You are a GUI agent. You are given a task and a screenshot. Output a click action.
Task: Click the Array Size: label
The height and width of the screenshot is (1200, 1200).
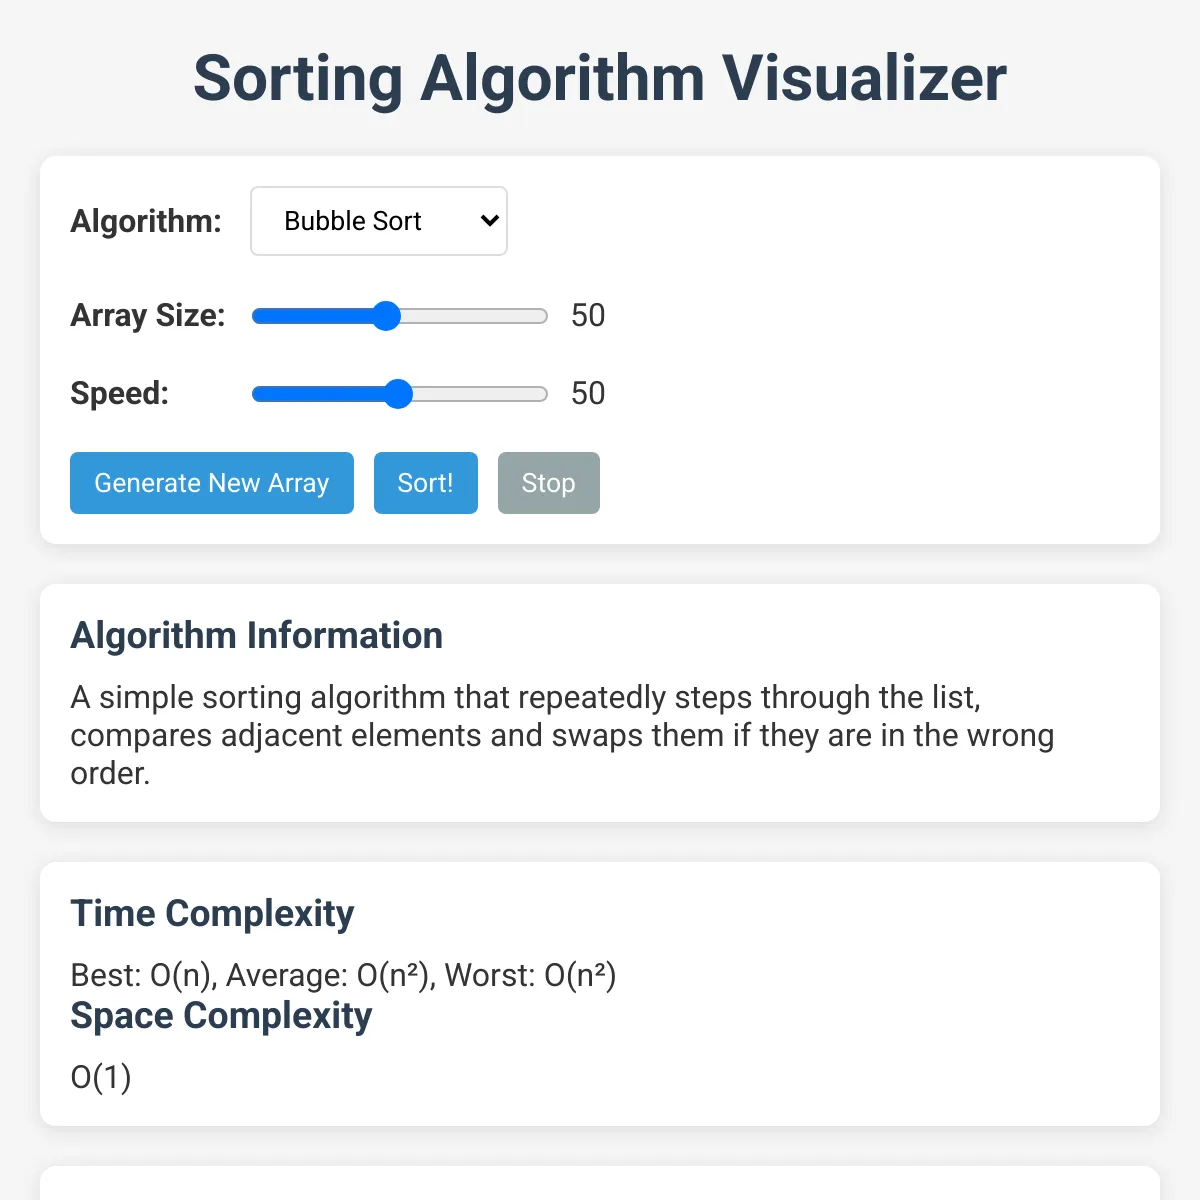coord(148,316)
